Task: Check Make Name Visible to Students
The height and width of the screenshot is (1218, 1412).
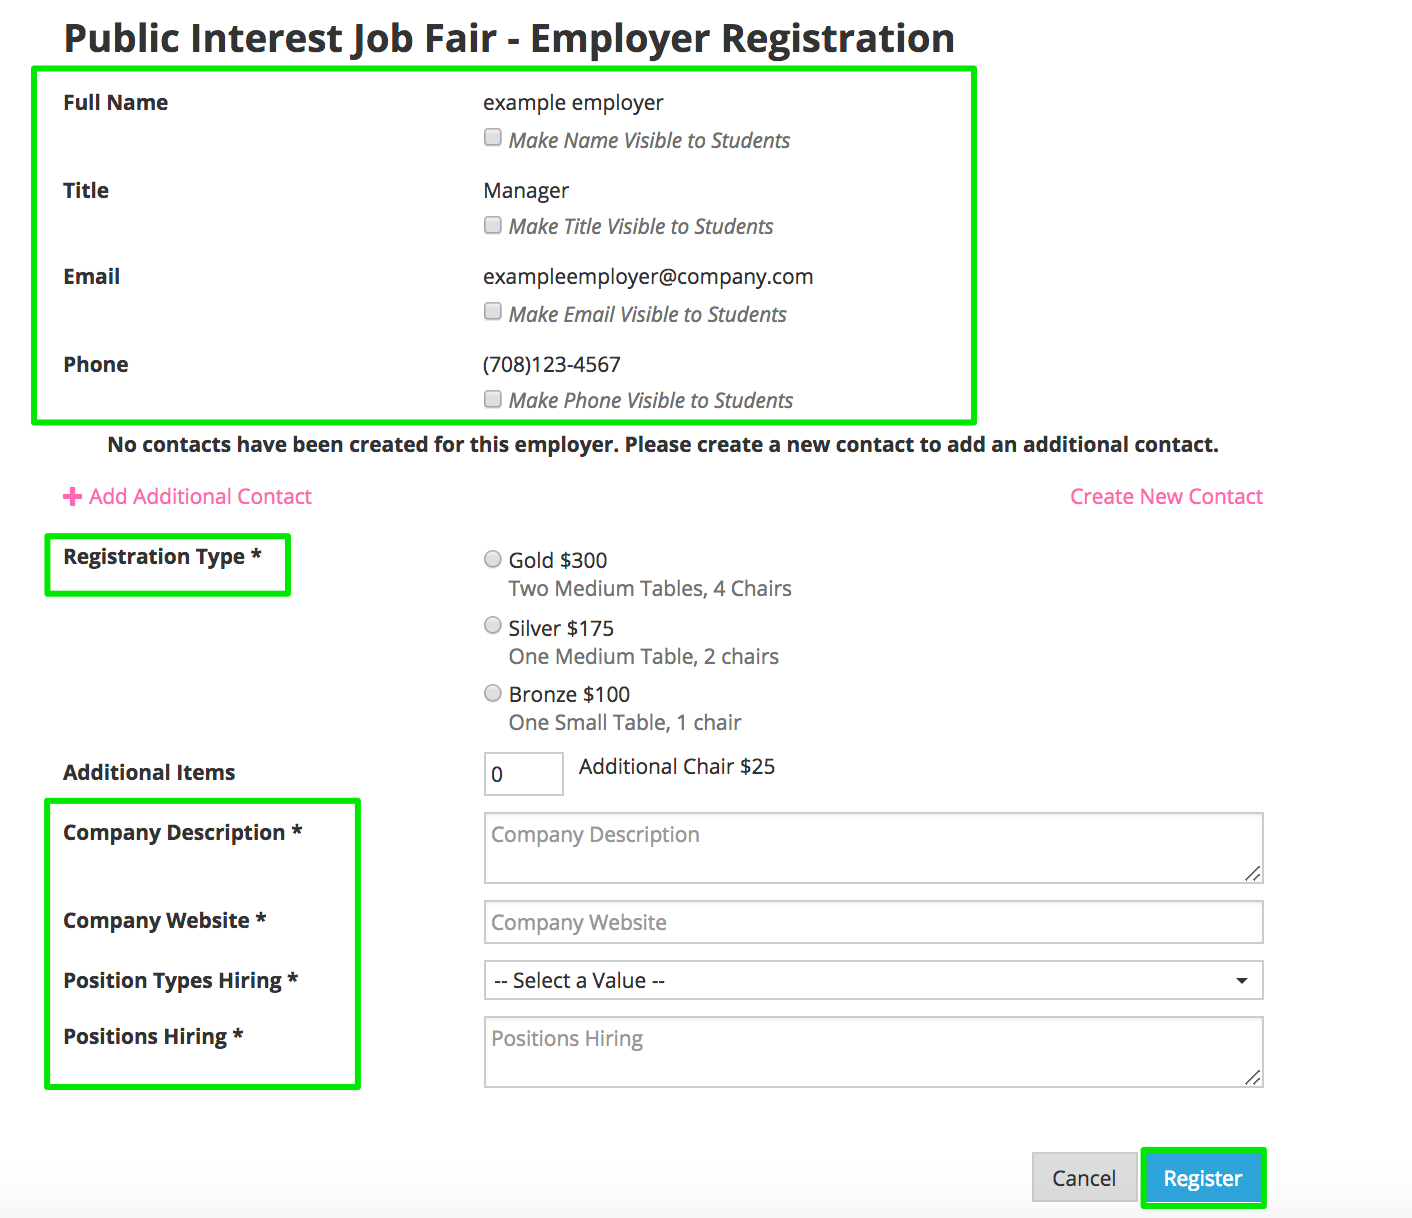Action: [x=493, y=138]
